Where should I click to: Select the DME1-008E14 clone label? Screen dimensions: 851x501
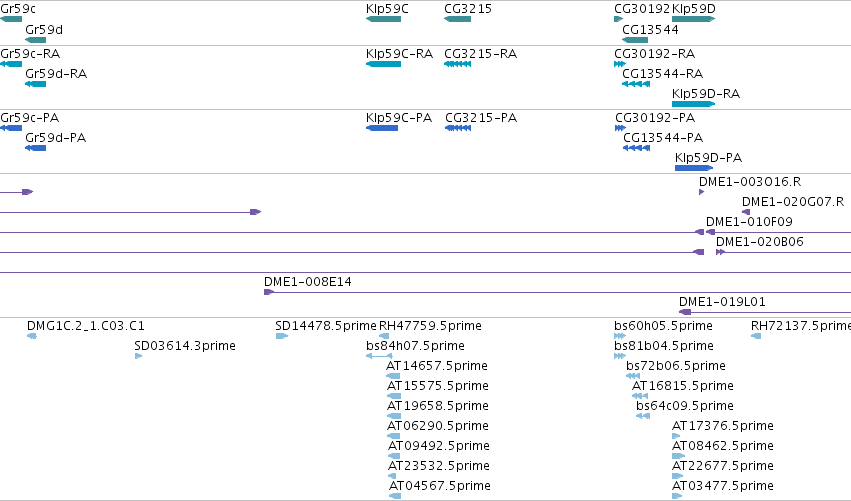(x=308, y=282)
